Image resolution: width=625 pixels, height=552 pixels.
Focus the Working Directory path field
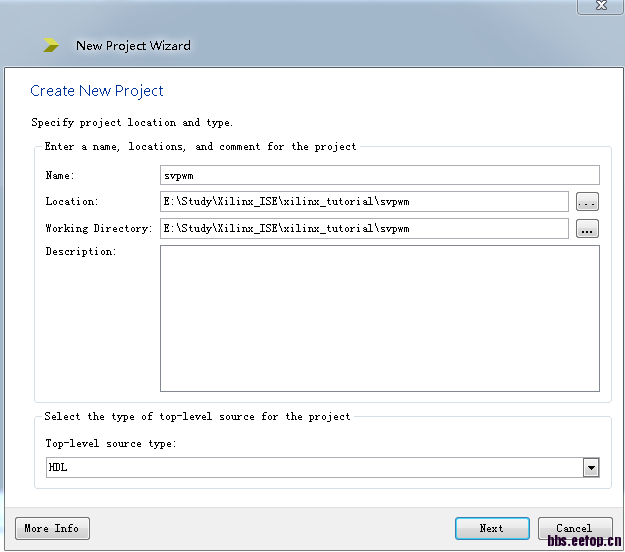tap(364, 229)
